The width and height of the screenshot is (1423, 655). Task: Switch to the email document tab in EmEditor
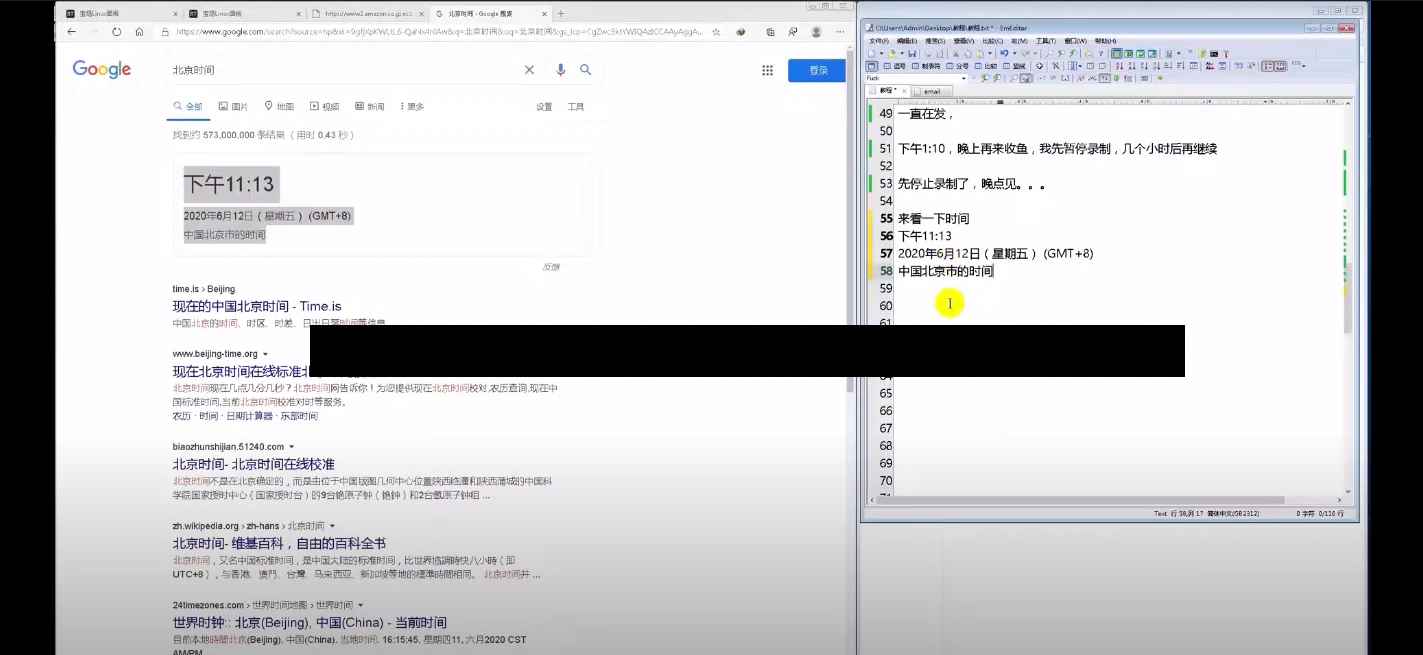coord(931,91)
